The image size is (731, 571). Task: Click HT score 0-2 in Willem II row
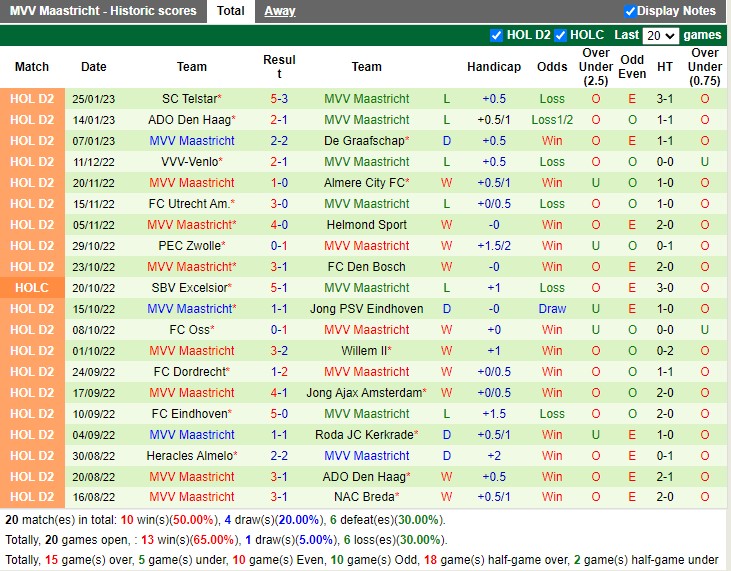(665, 351)
